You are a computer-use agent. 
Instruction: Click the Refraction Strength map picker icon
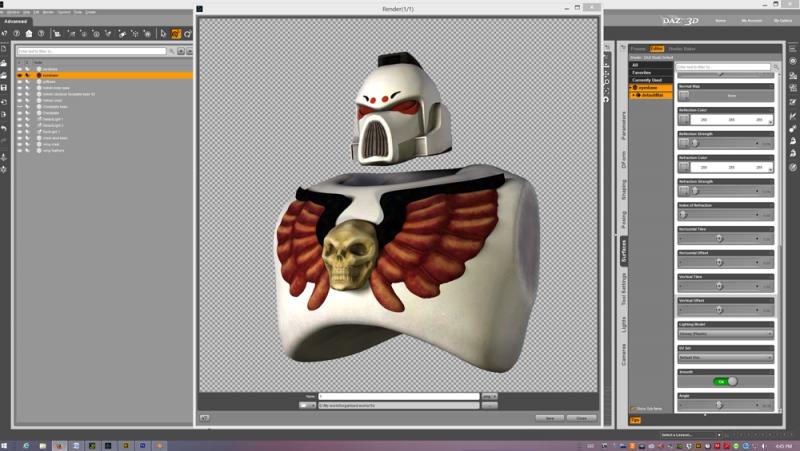click(x=684, y=191)
